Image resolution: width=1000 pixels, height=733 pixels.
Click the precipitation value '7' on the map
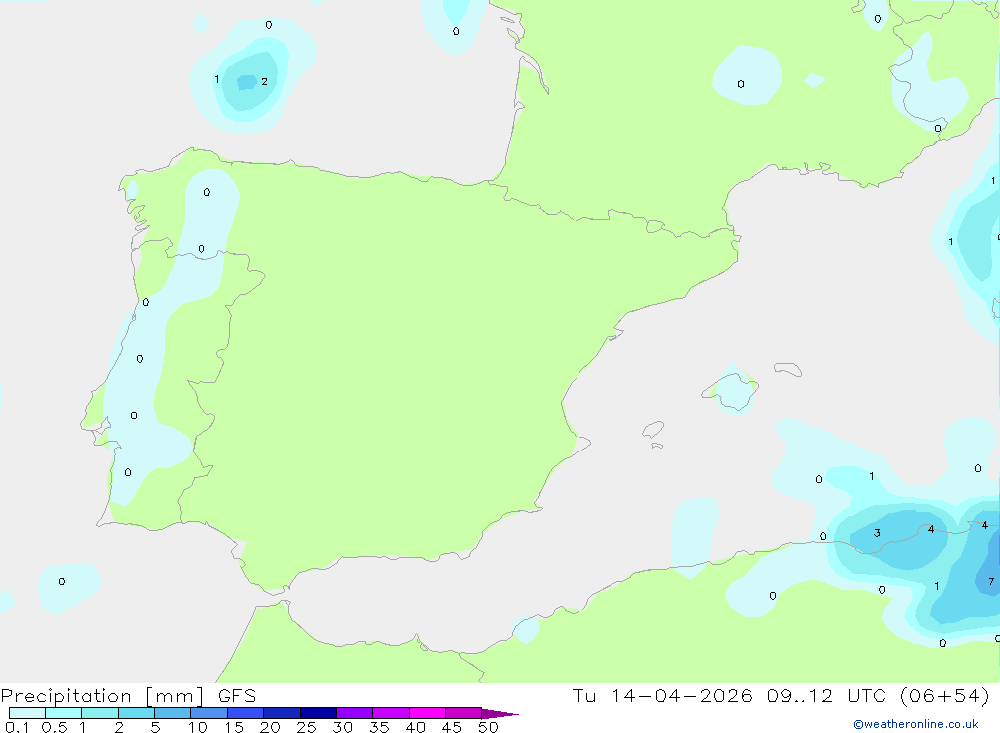[990, 581]
